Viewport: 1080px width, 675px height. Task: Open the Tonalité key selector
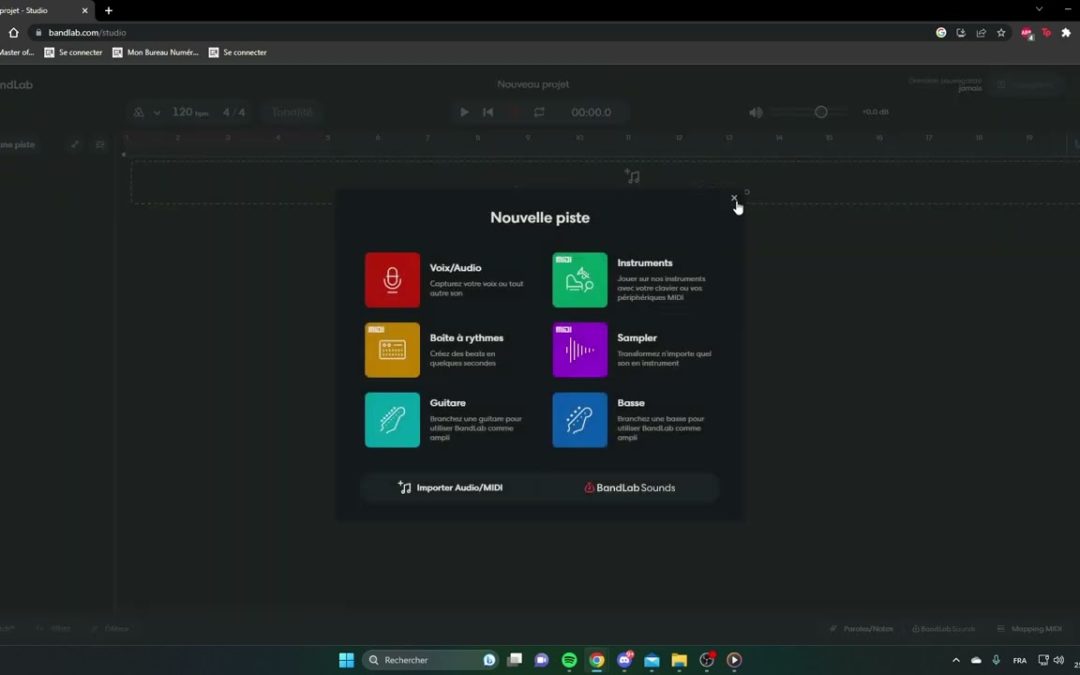pos(292,112)
